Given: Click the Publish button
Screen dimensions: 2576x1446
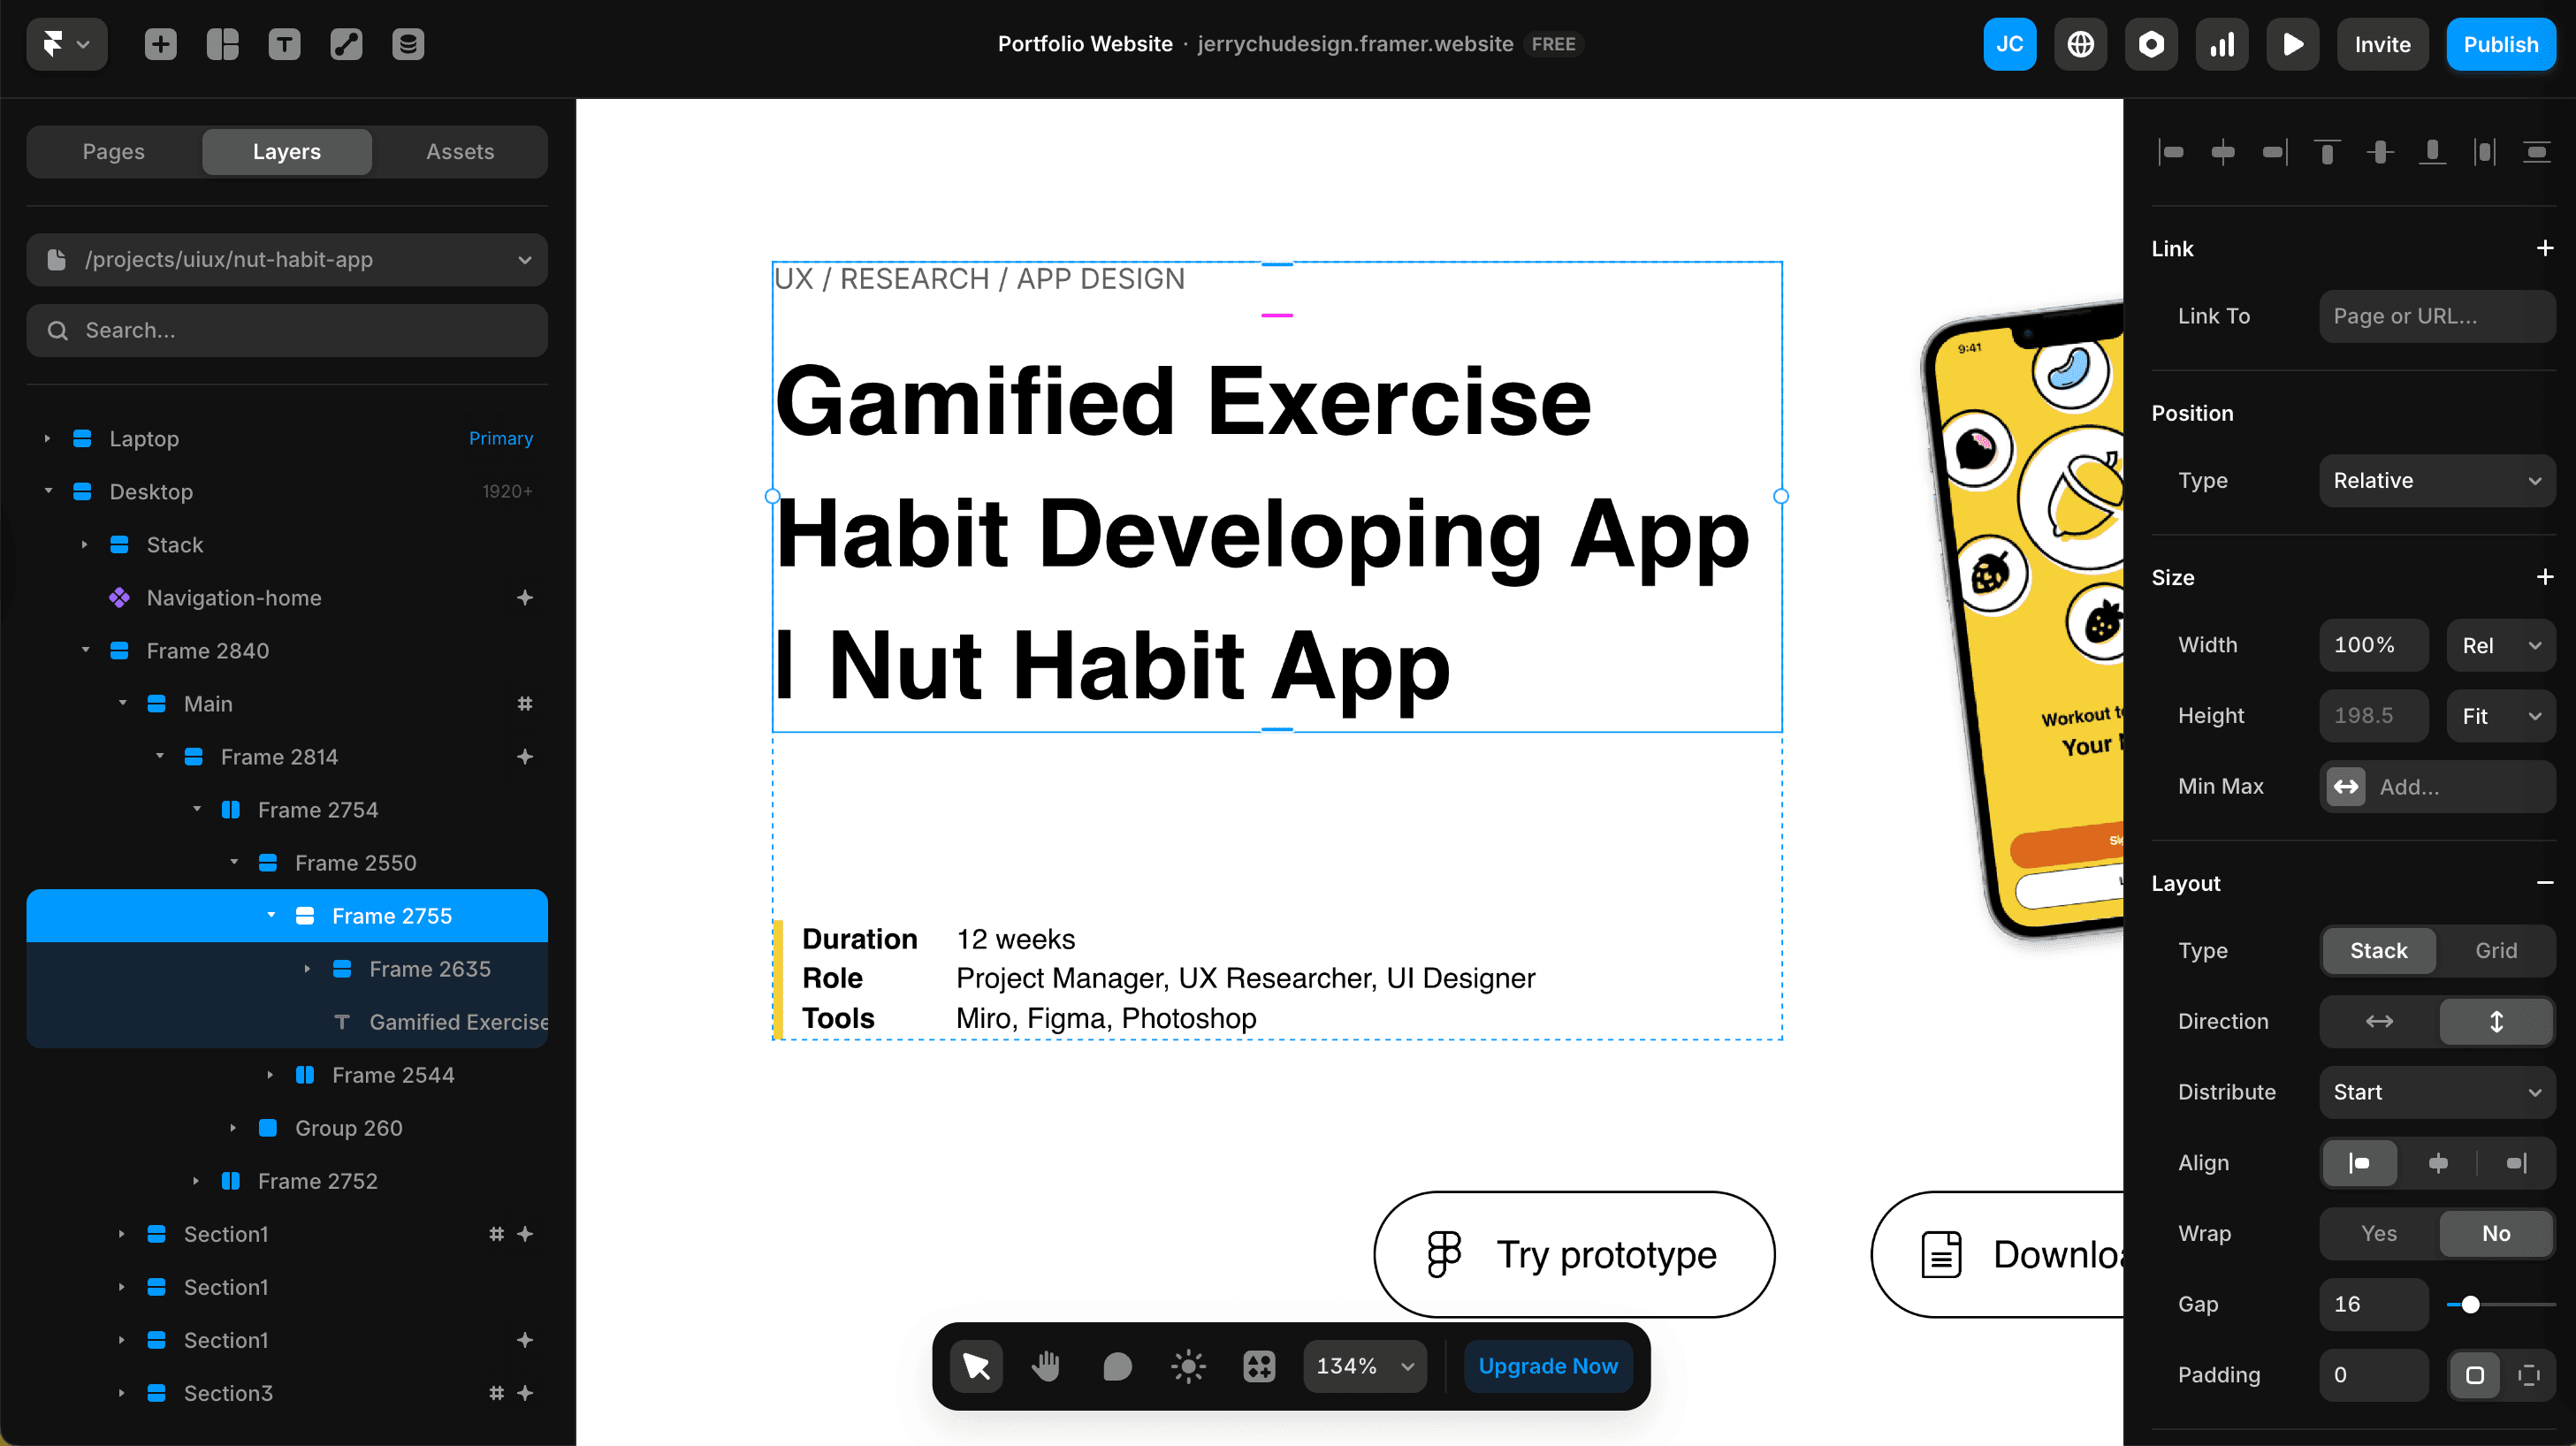Looking at the screenshot, I should [x=2499, y=44].
